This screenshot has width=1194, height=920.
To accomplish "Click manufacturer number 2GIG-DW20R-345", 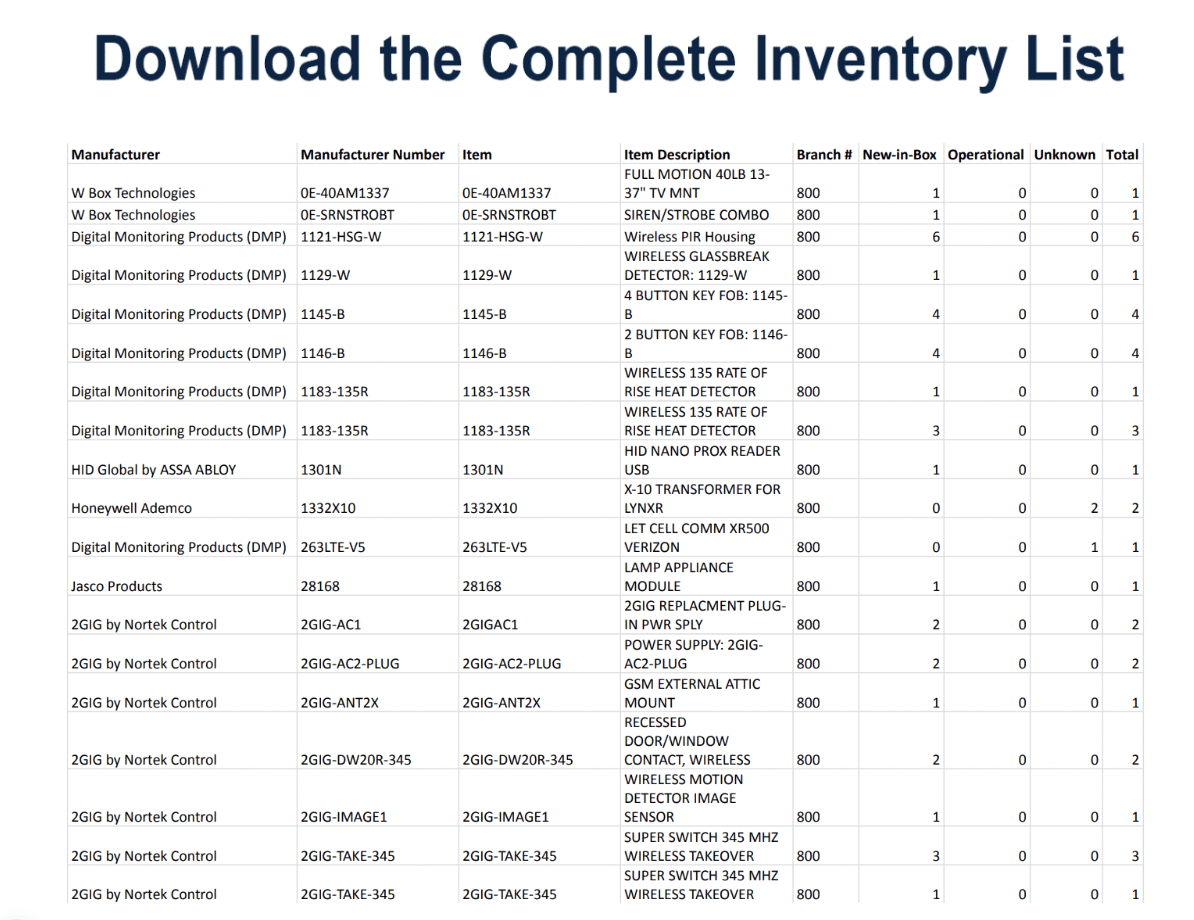I will point(355,760).
